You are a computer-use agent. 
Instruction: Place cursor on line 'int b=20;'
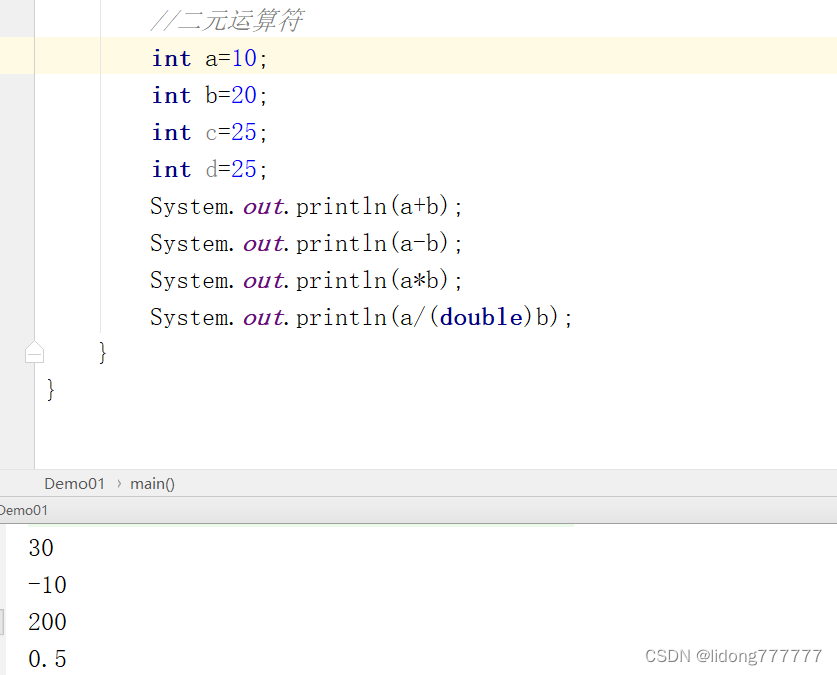(209, 95)
